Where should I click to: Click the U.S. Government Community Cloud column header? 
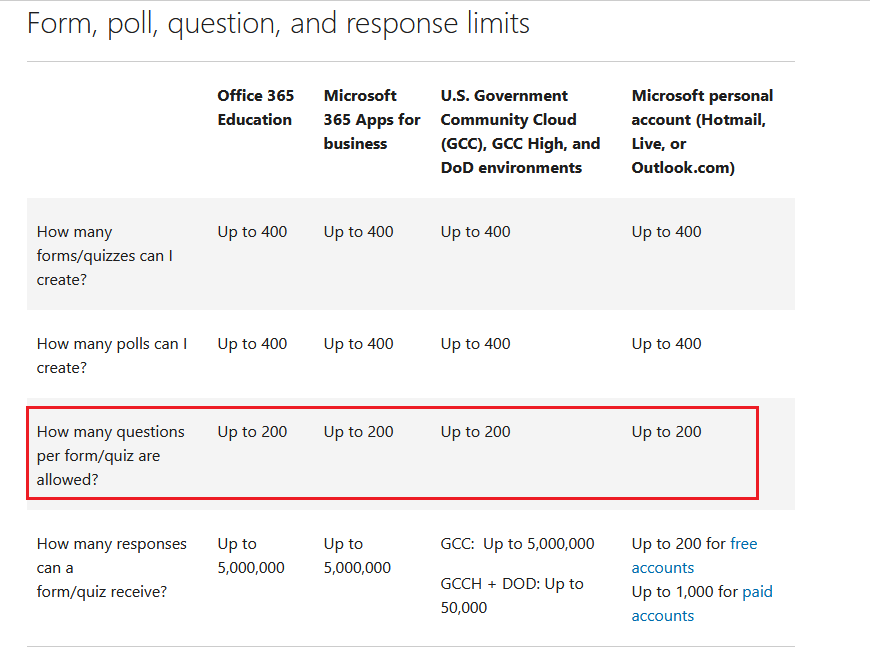[x=520, y=132]
